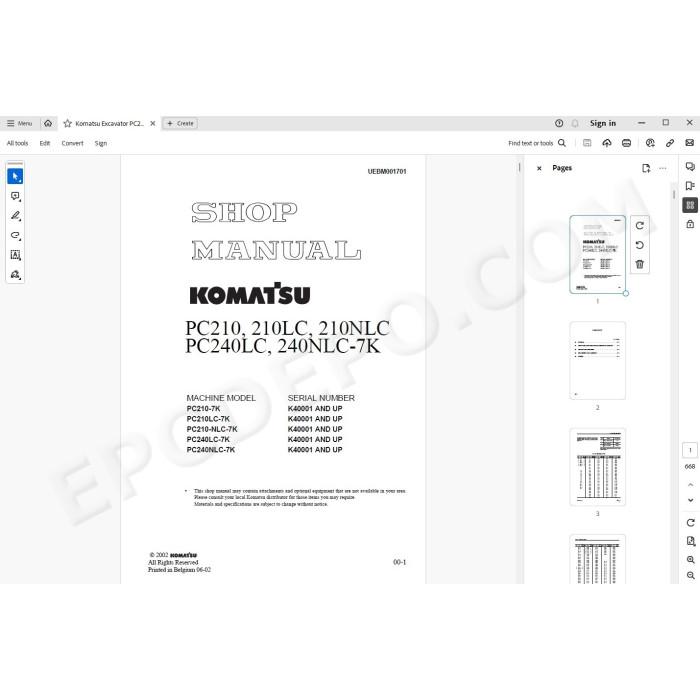The image size is (700, 700).
Task: Toggle the Page thumbnails panel button
Action: (690, 205)
